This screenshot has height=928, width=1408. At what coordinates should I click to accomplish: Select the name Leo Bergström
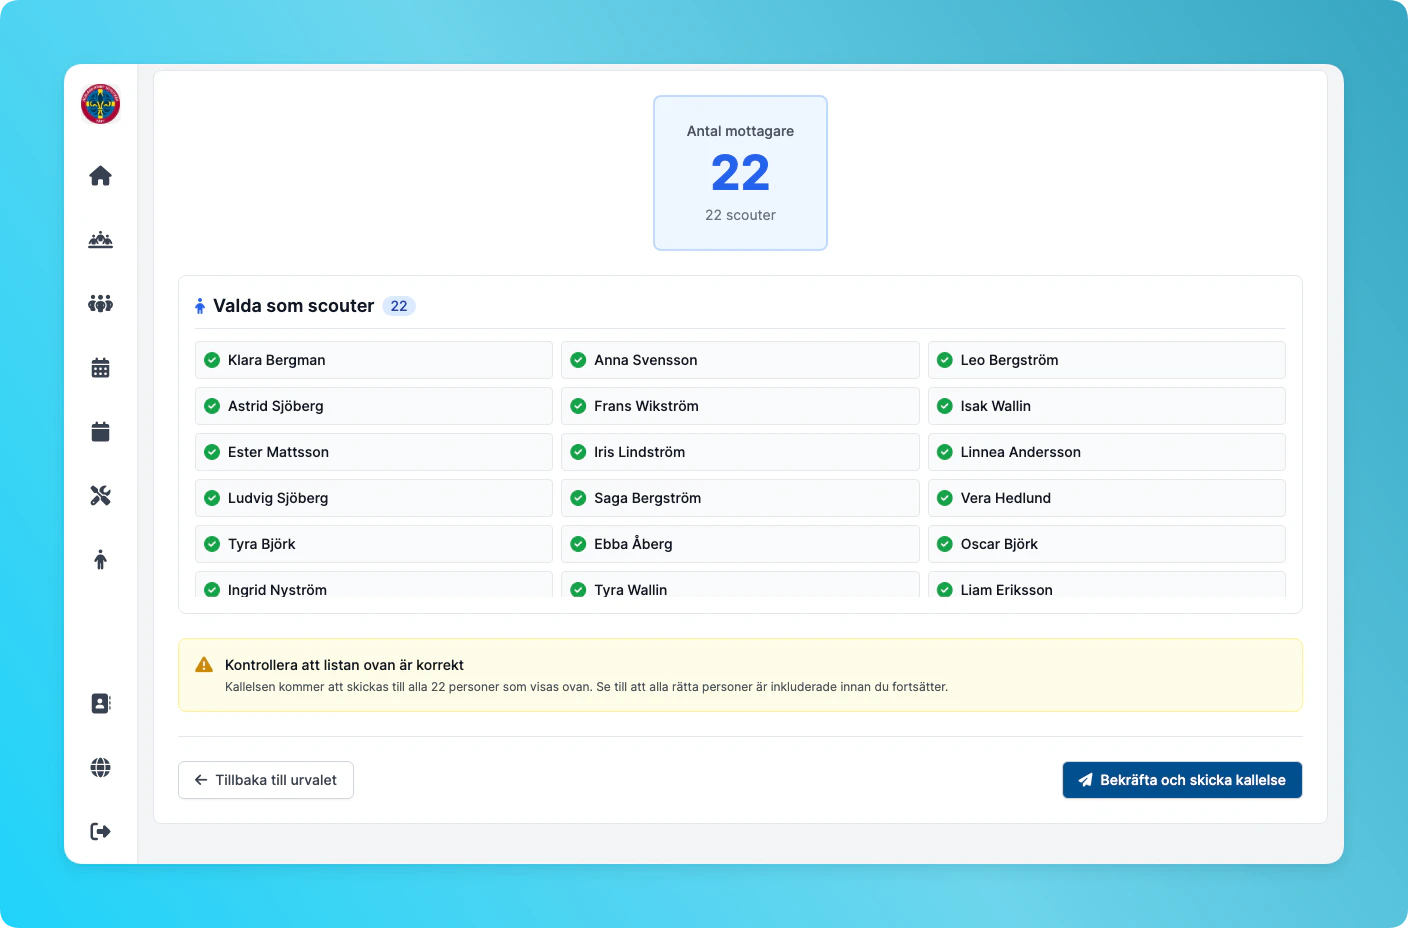click(1009, 360)
